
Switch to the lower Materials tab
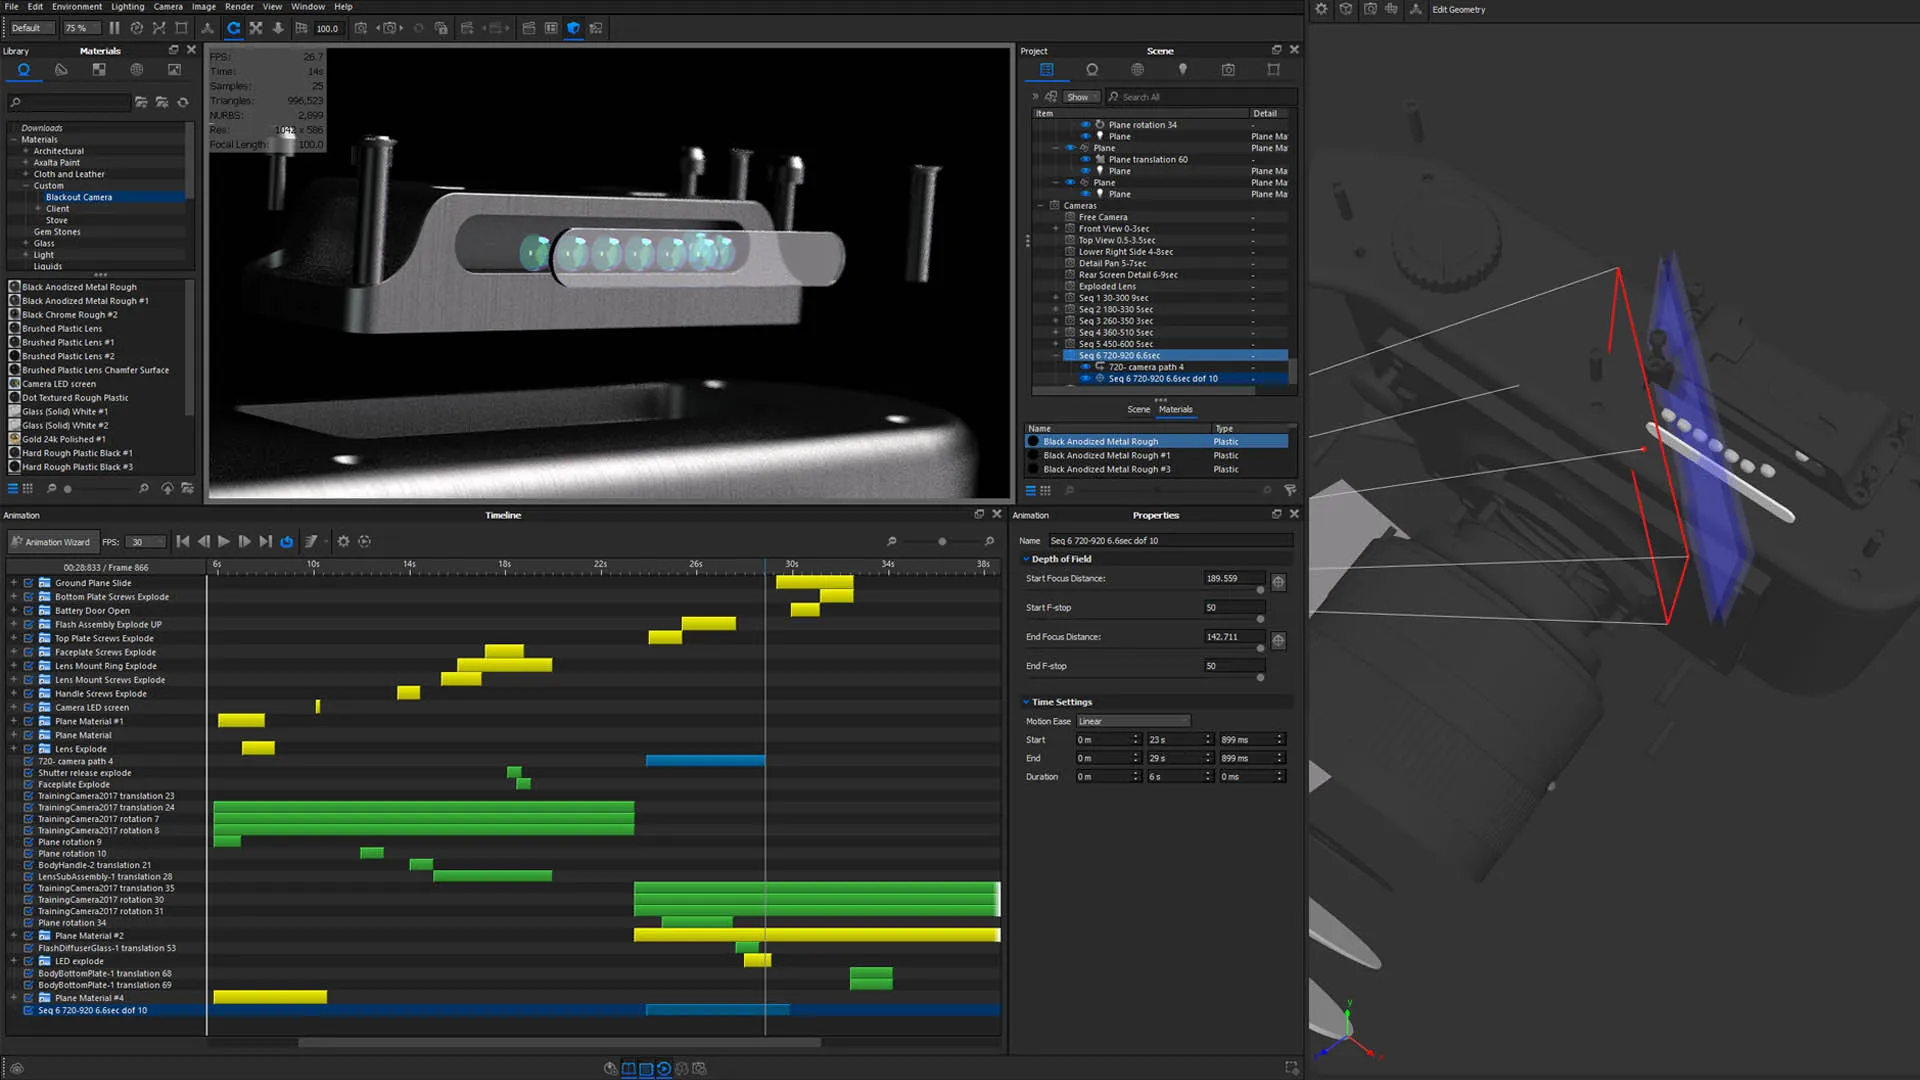coord(1175,409)
